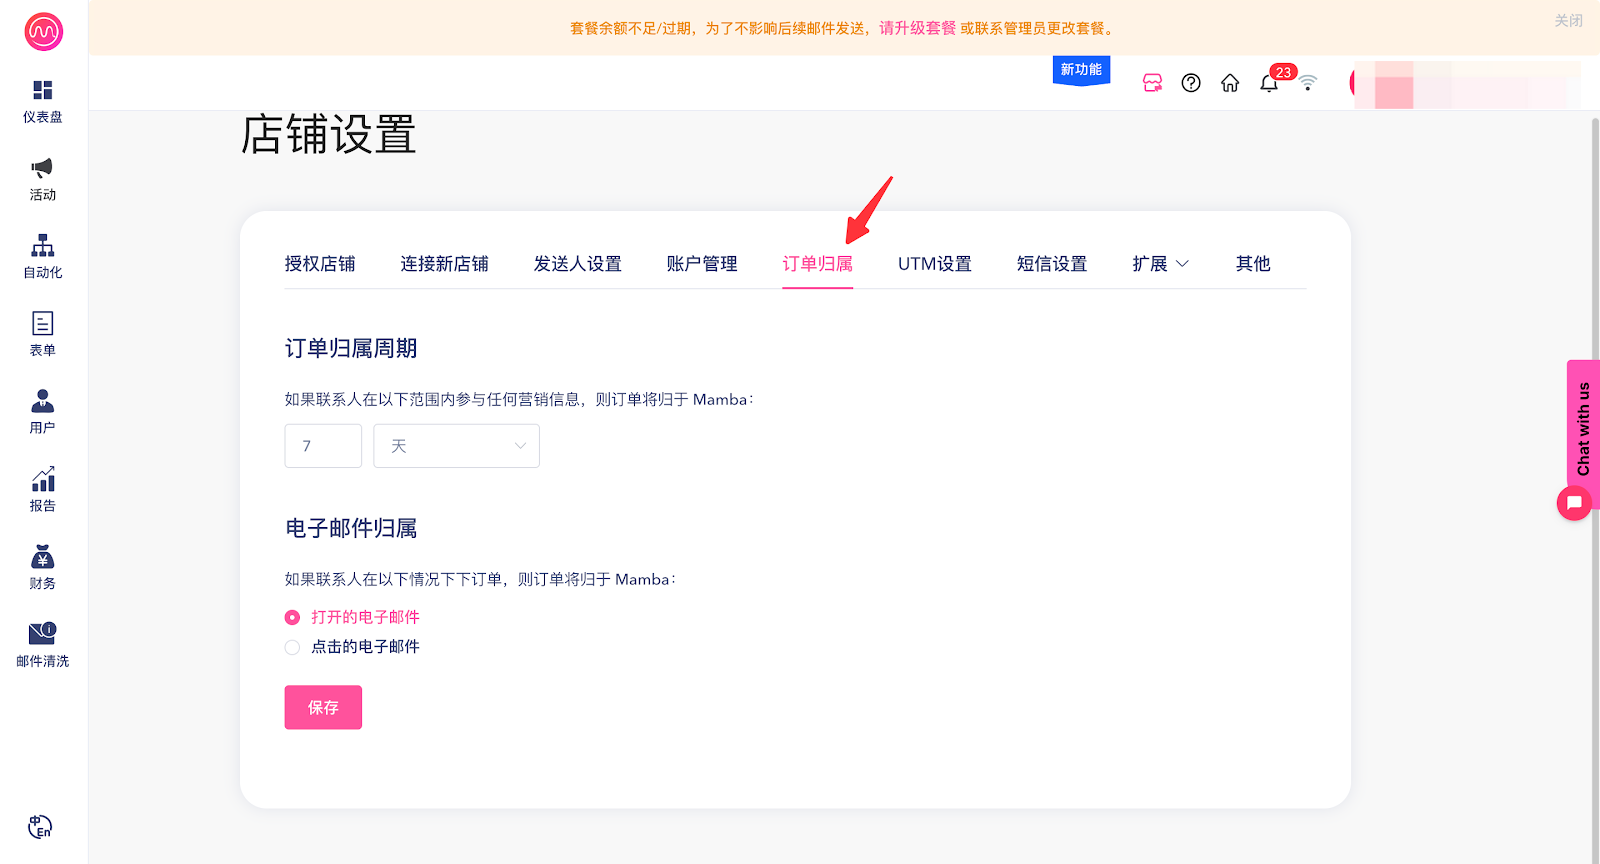Open the 仪表盘 dashboard icon
This screenshot has width=1600, height=864.
point(42,91)
